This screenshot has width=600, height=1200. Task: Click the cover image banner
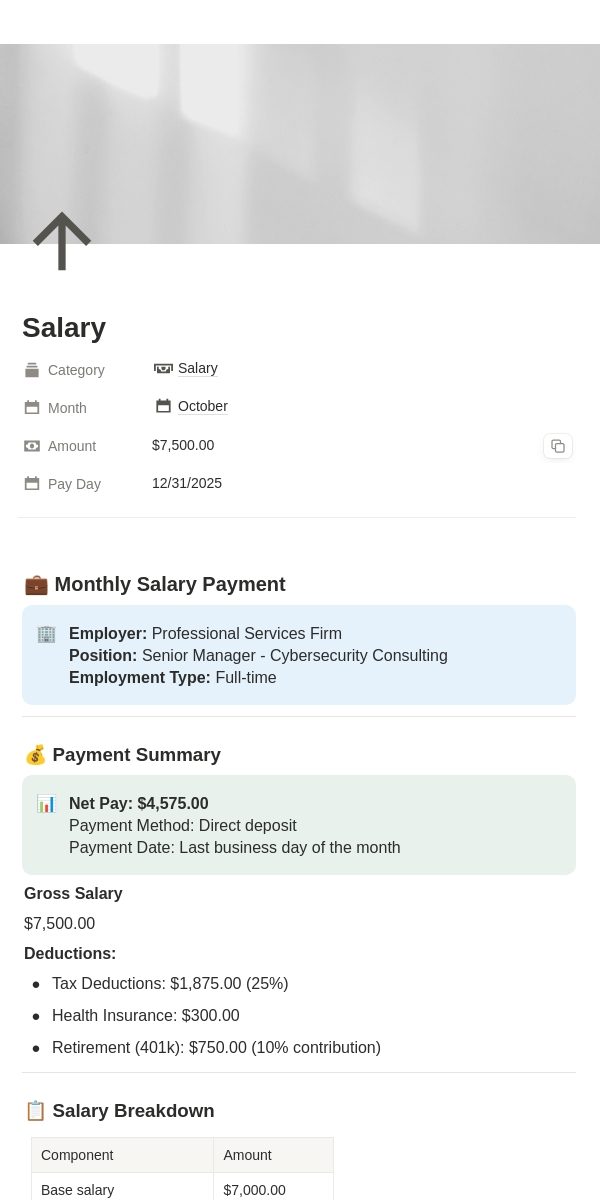(300, 144)
